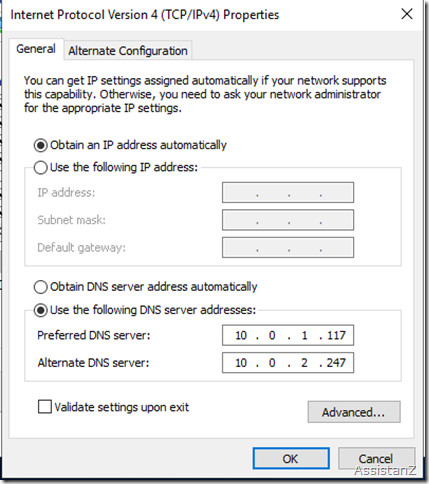Select the General tab
The image size is (429, 484).
point(36,49)
